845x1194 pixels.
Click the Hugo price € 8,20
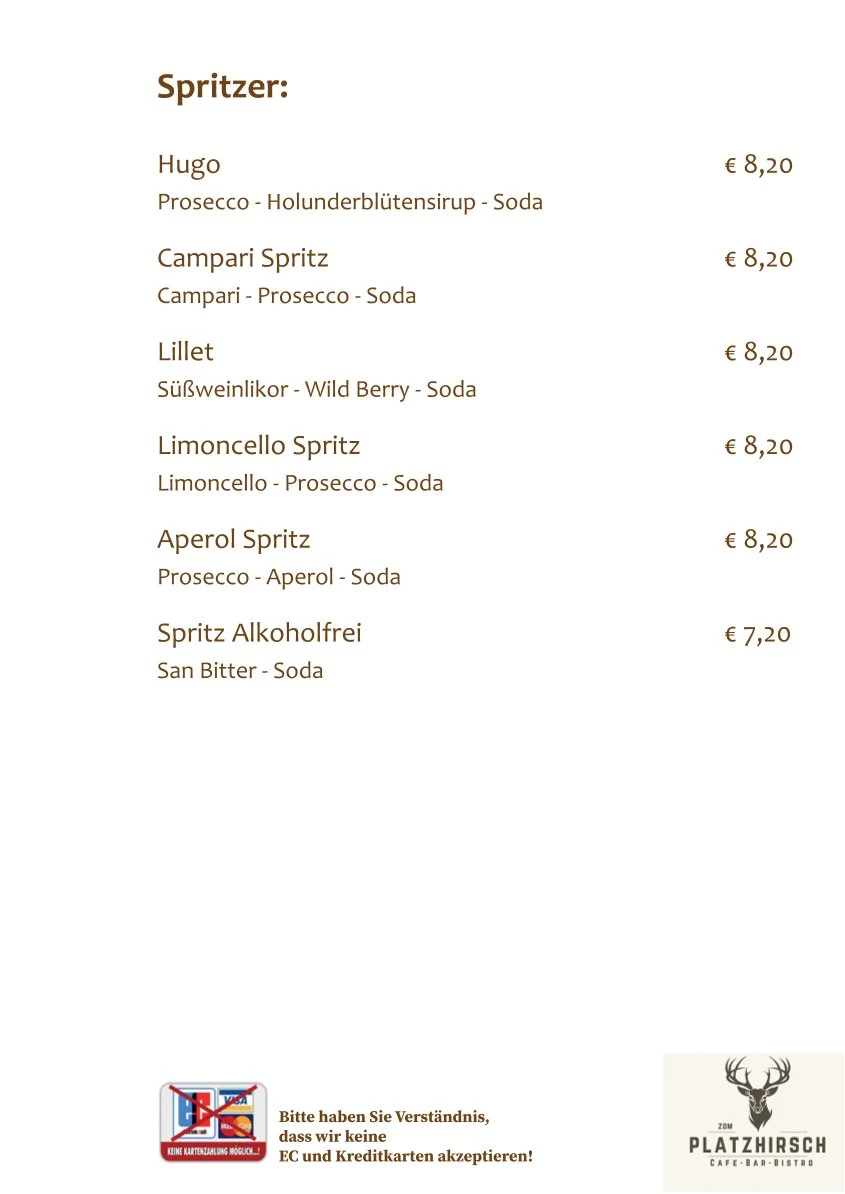pyautogui.click(x=758, y=164)
